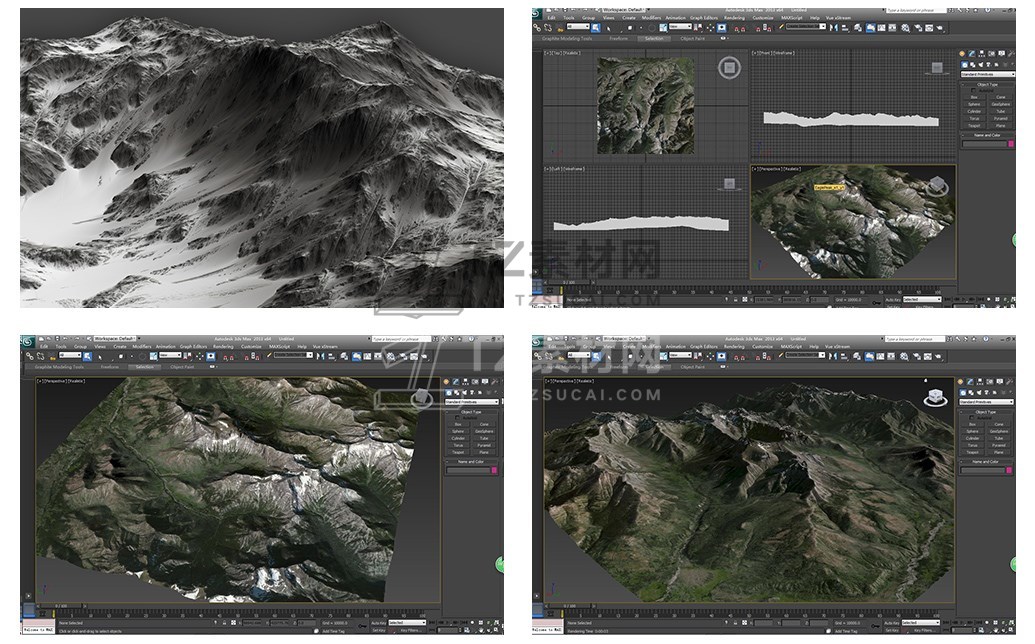Switch to the Freeform tab in the four-viewport window
This screenshot has width=1035, height=644.
click(618, 39)
